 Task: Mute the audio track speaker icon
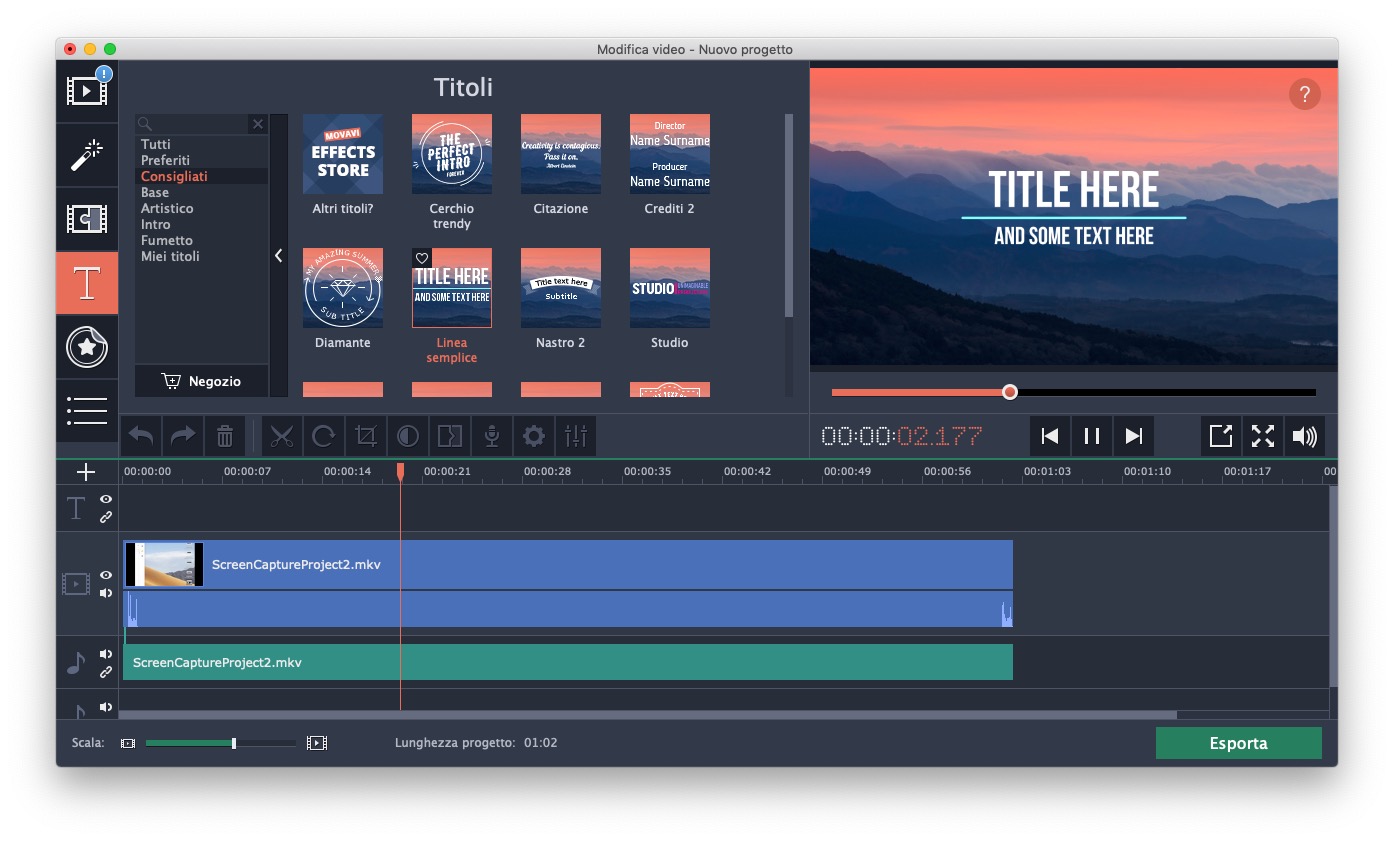point(106,654)
